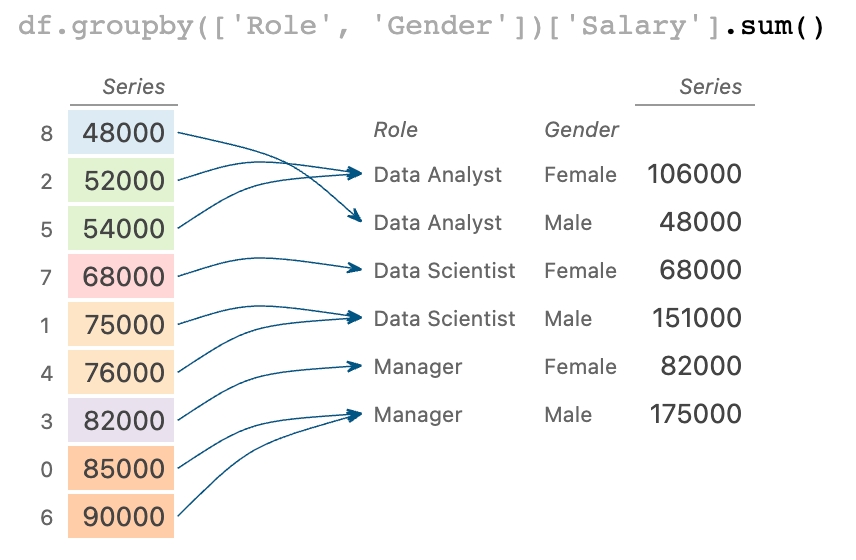The image size is (856, 560).
Task: Click the Gender column header
Action: [581, 130]
